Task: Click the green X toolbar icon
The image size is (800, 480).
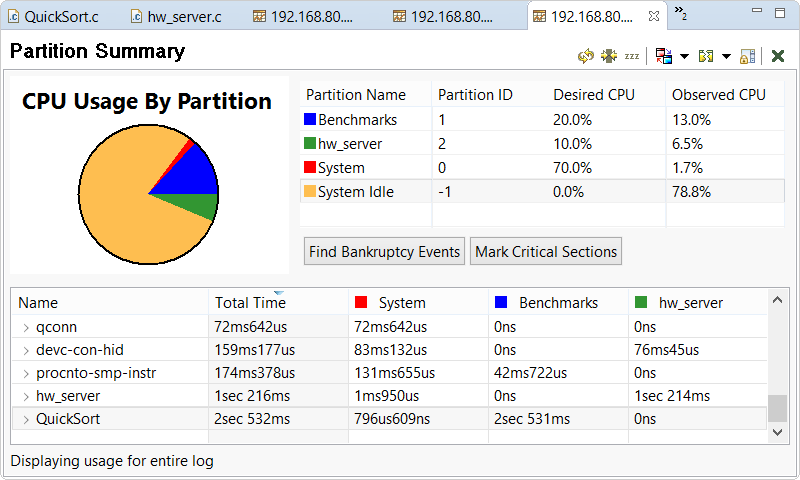Action: pyautogui.click(x=777, y=56)
